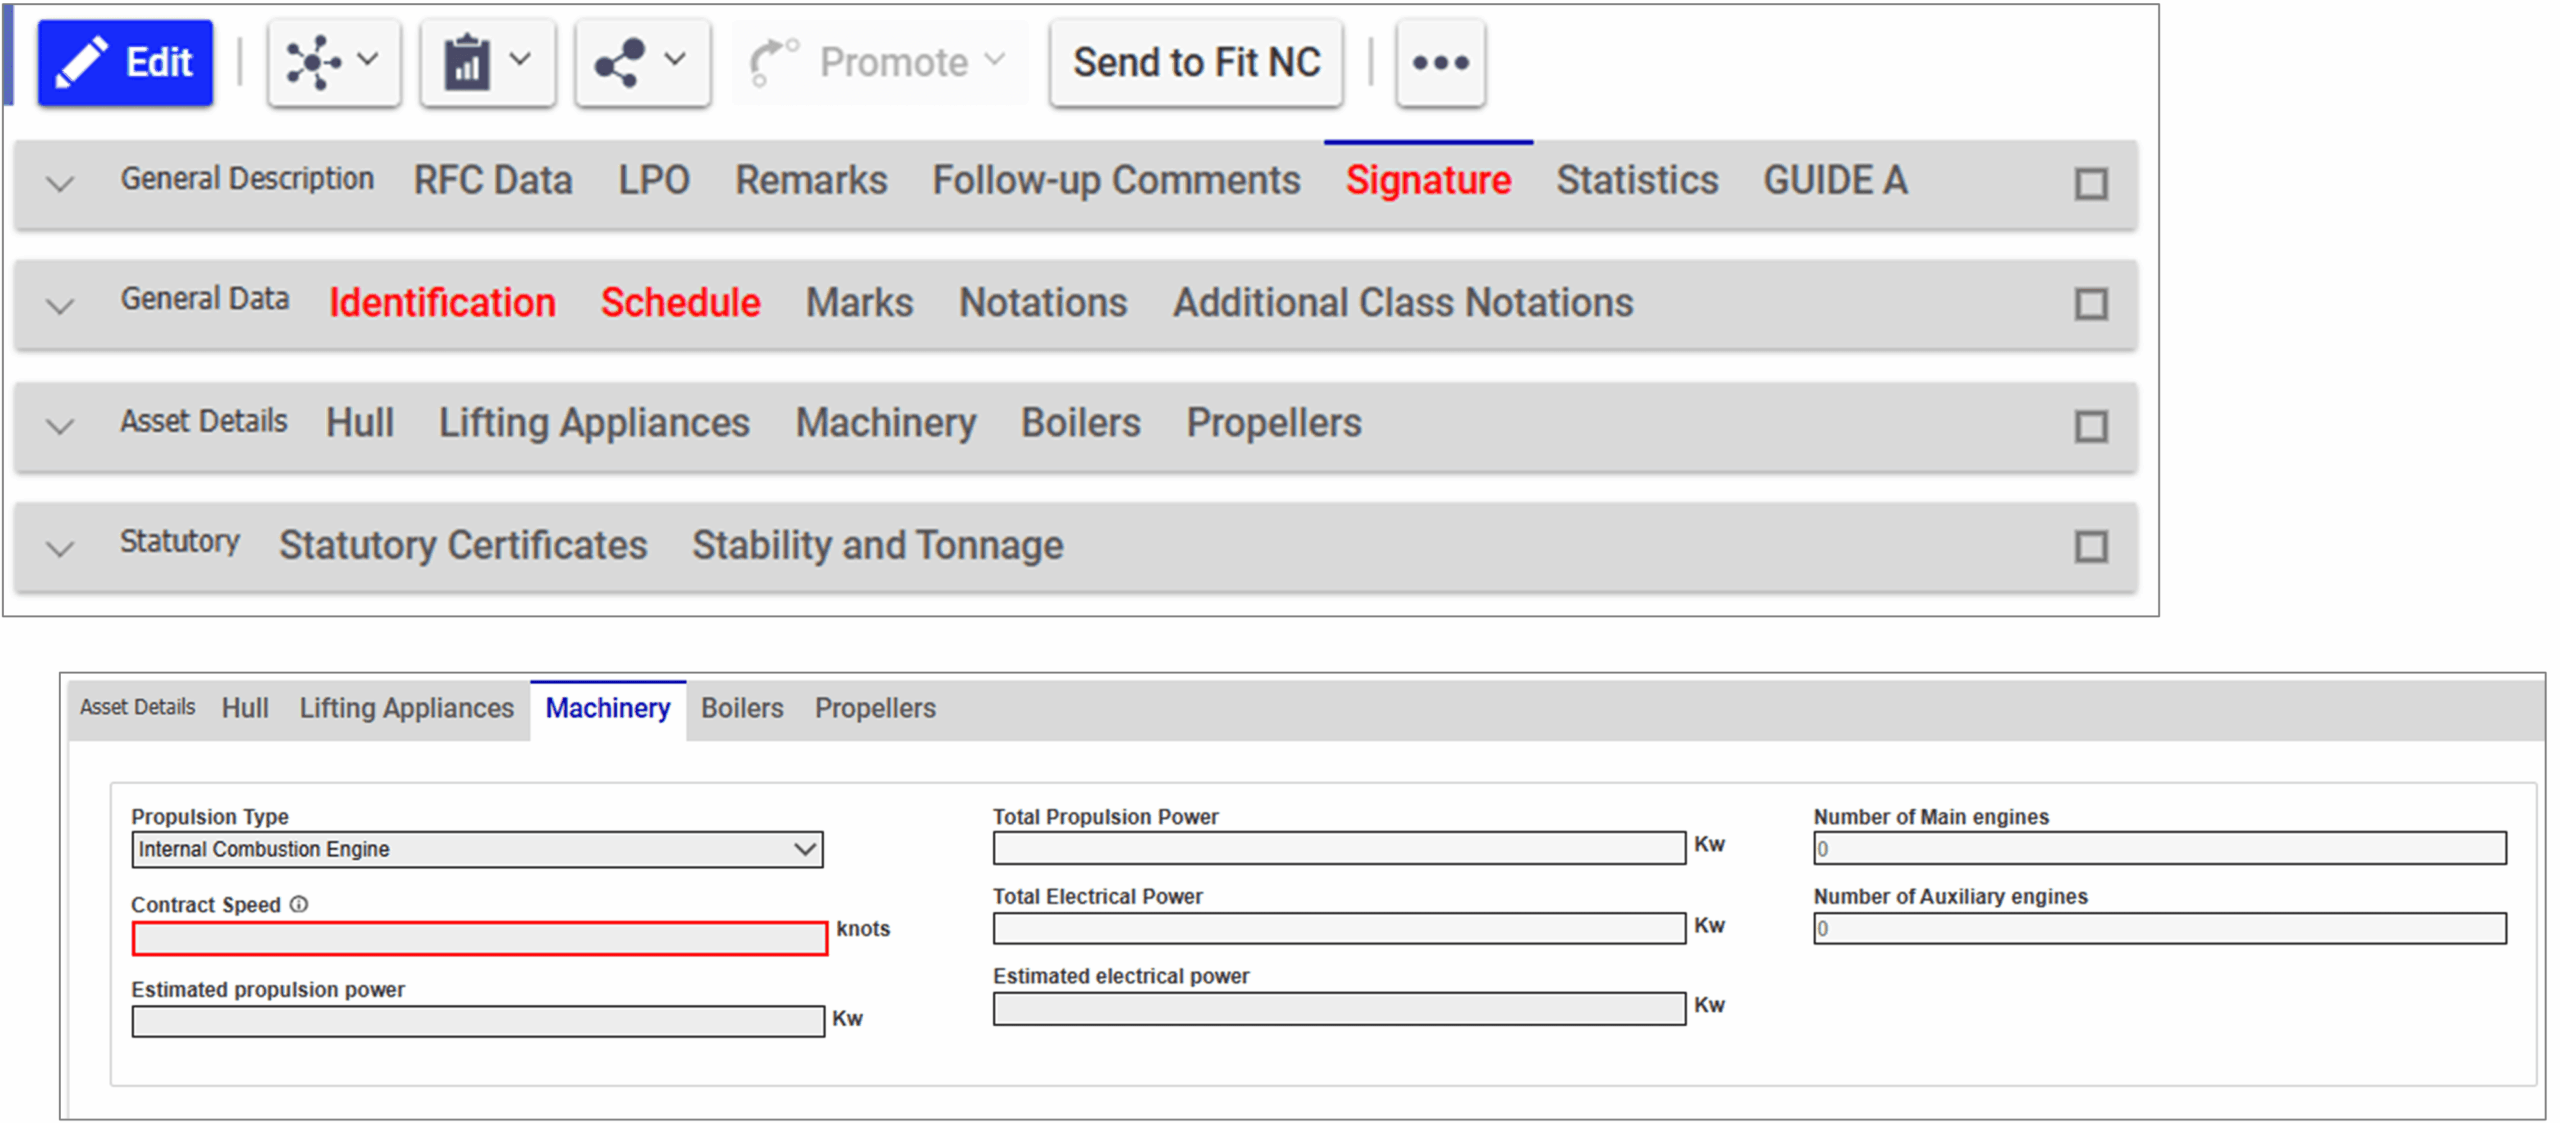This screenshot has height=1123, width=2560.
Task: Click Send to Fit NC button
Action: (x=1196, y=62)
